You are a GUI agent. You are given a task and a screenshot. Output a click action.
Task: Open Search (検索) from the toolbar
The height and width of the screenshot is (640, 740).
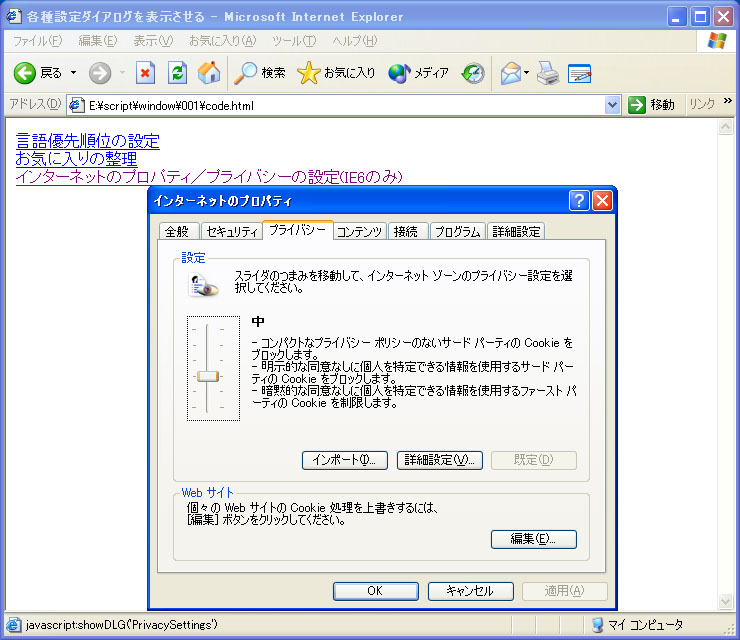click(x=260, y=73)
